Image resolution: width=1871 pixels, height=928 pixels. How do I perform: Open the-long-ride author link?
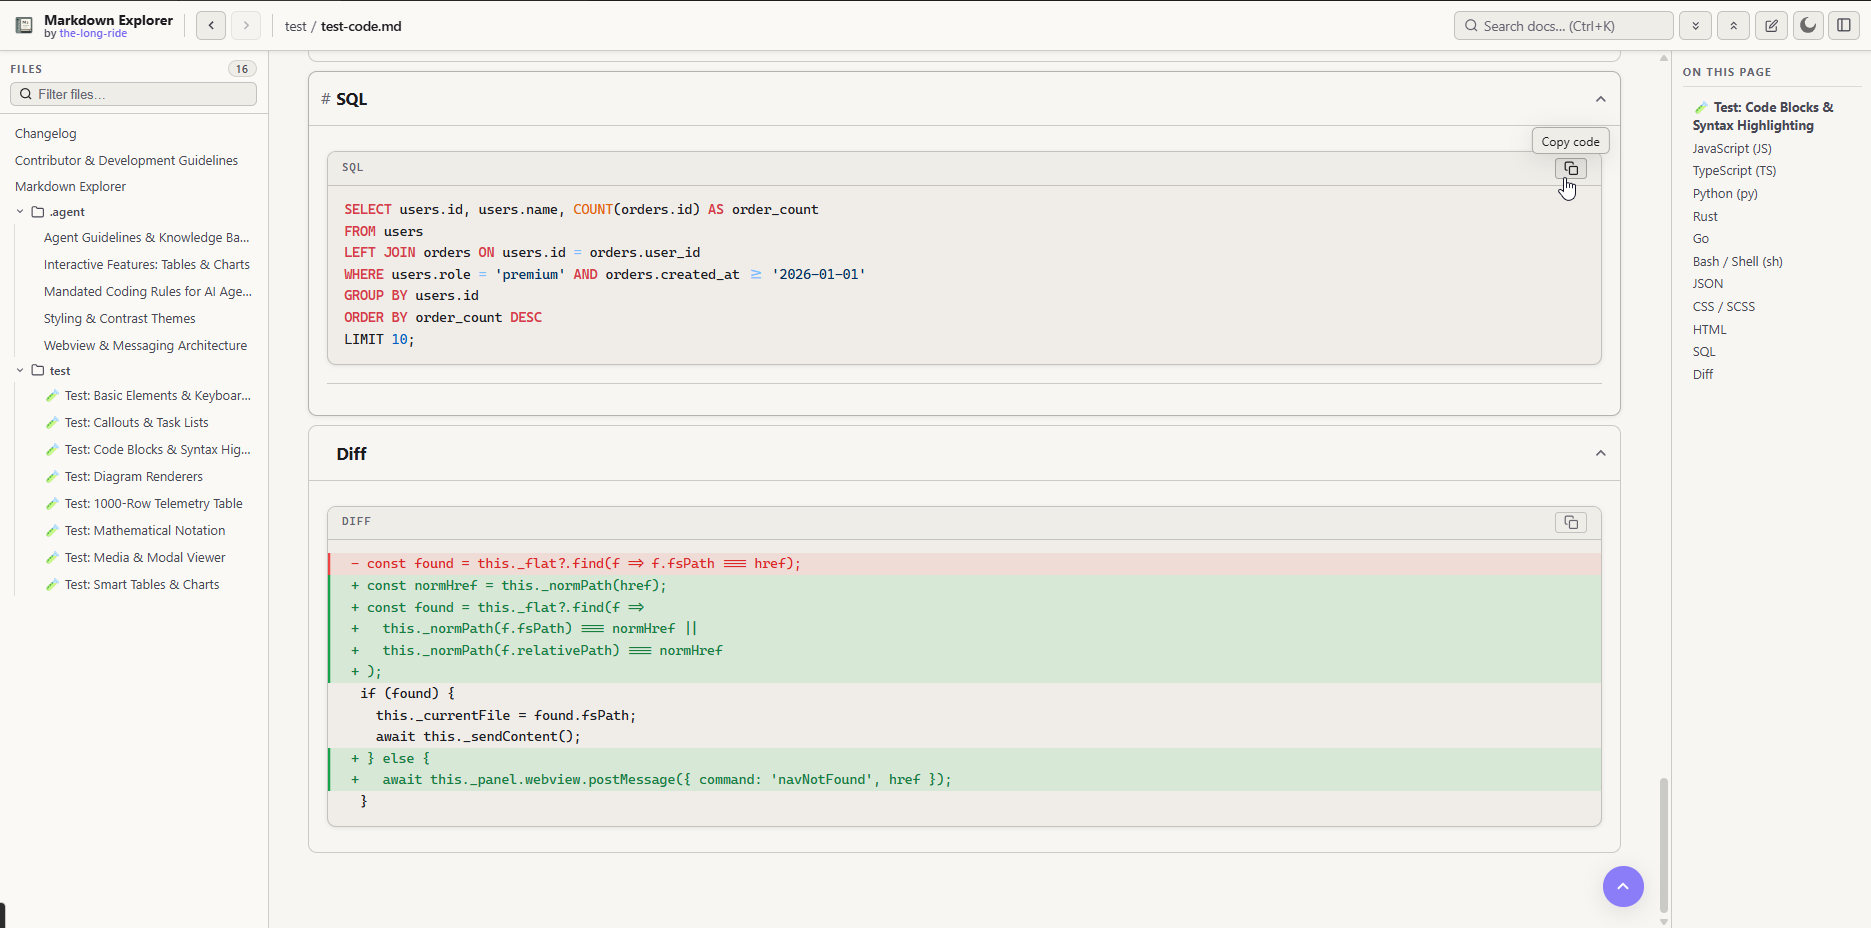click(x=93, y=34)
